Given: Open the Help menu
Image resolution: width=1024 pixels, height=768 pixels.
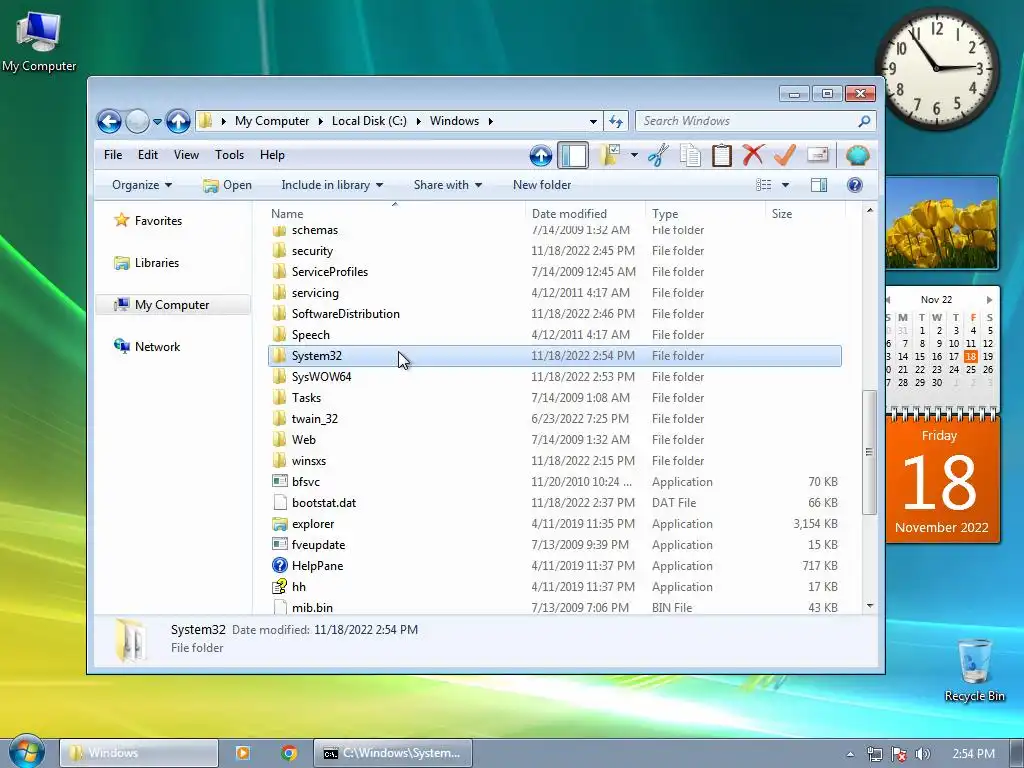Looking at the screenshot, I should [272, 155].
